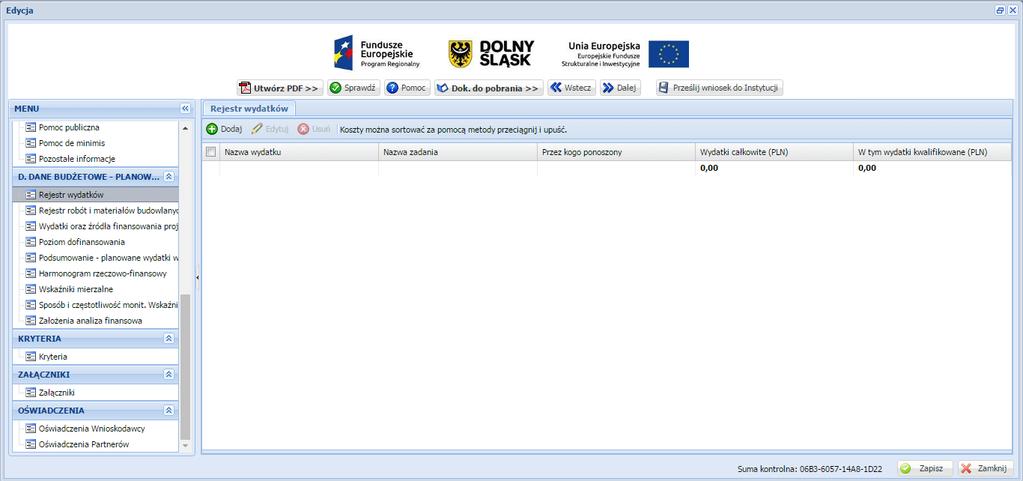Restore the Edycja window size
The height and width of the screenshot is (481, 1023).
coord(1000,10)
